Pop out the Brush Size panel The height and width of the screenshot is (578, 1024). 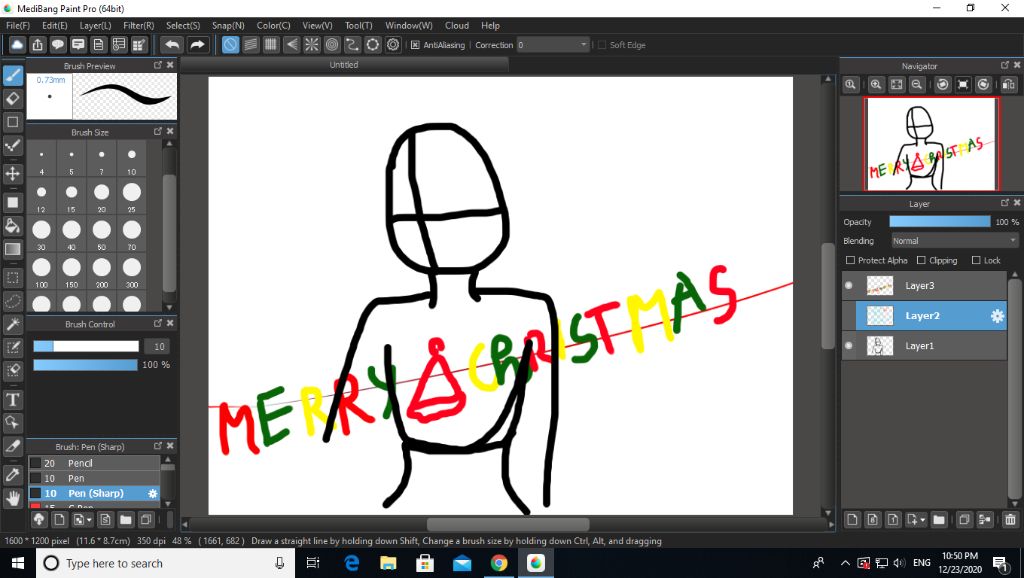click(x=157, y=131)
